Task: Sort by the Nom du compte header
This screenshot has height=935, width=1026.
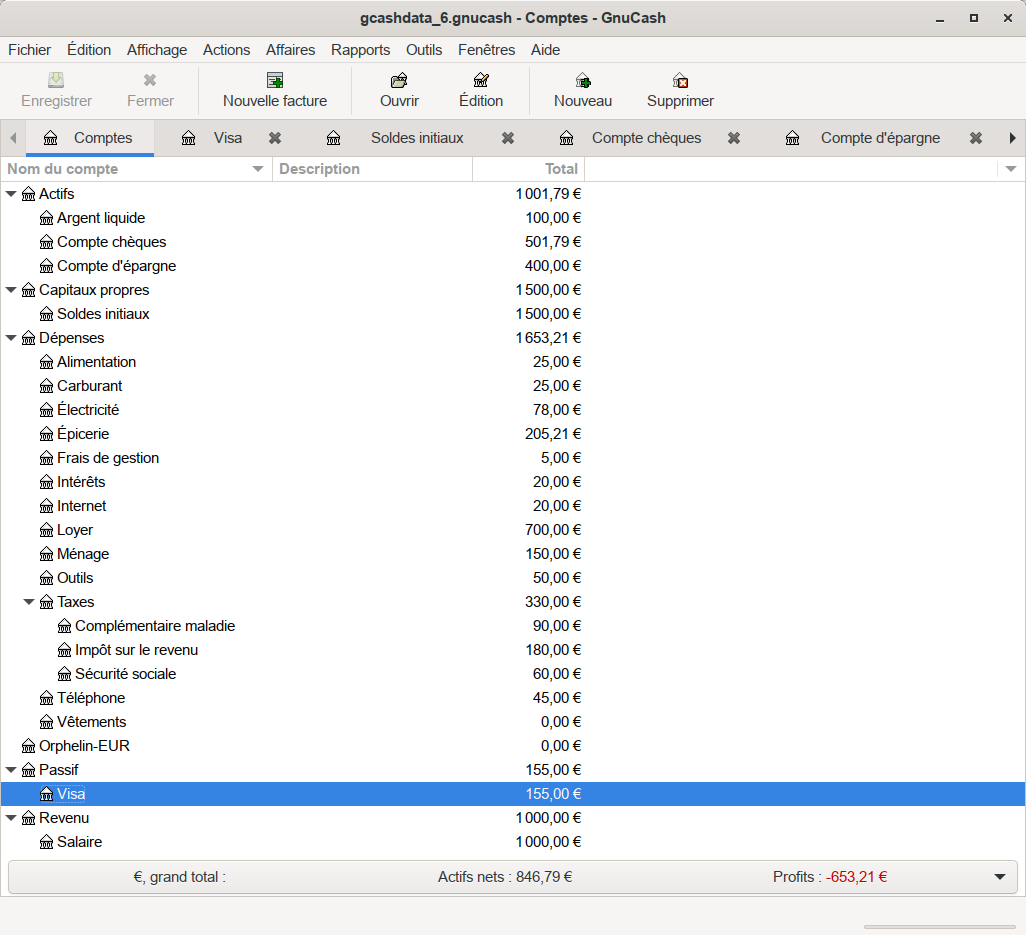Action: pos(130,169)
